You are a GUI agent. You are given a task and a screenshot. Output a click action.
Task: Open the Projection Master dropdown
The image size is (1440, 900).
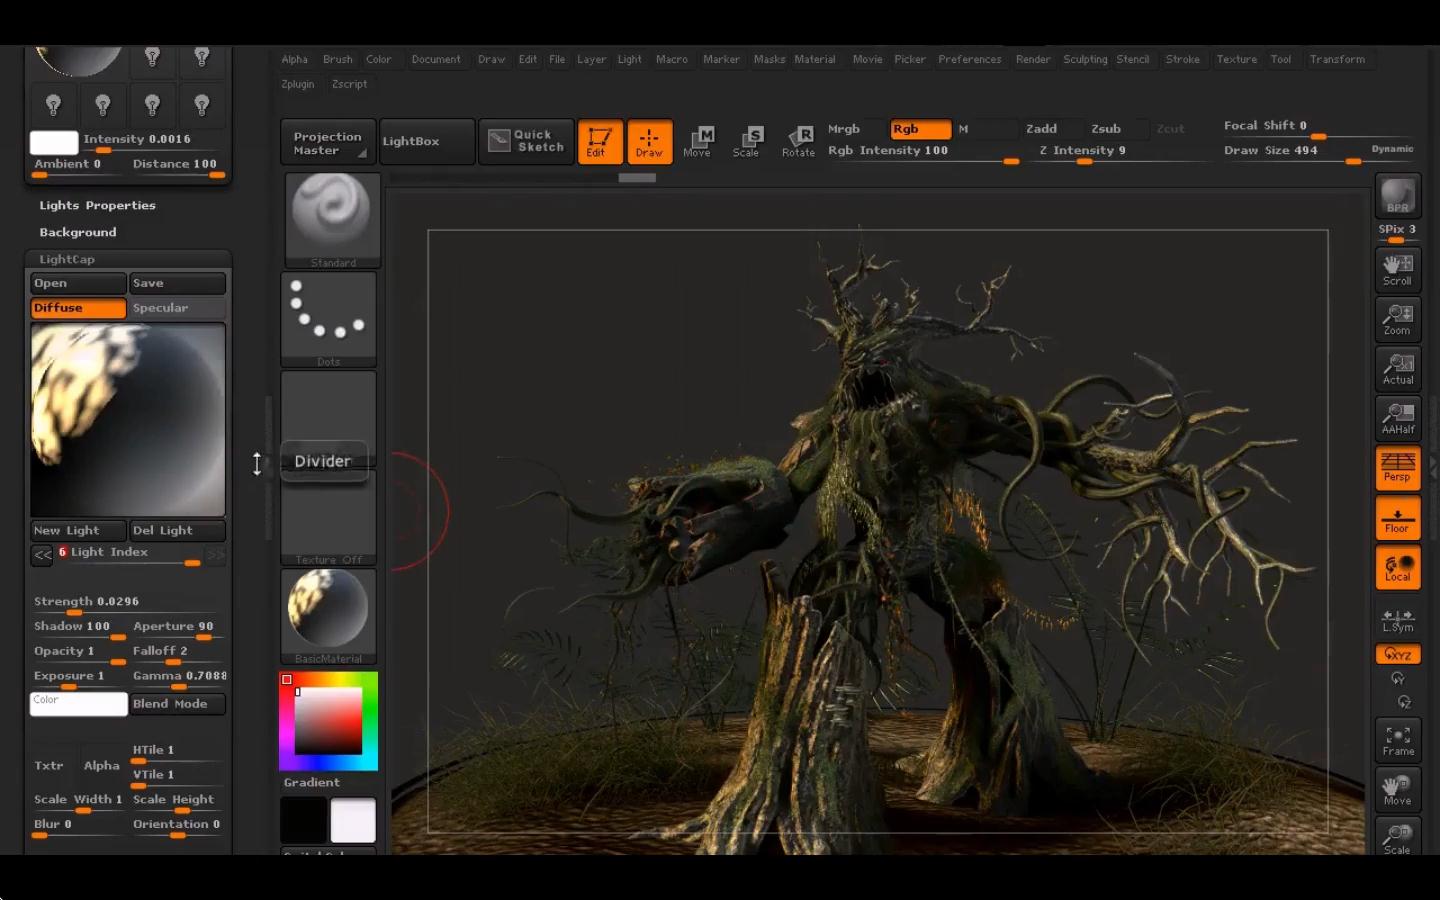point(328,142)
